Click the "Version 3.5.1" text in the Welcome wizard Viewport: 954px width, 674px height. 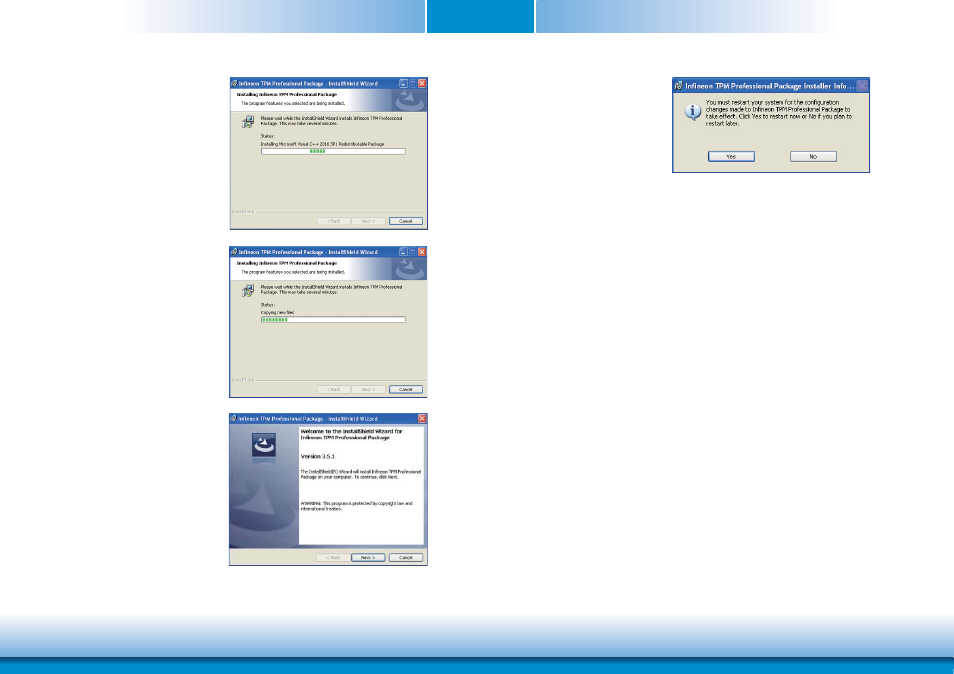tap(318, 456)
